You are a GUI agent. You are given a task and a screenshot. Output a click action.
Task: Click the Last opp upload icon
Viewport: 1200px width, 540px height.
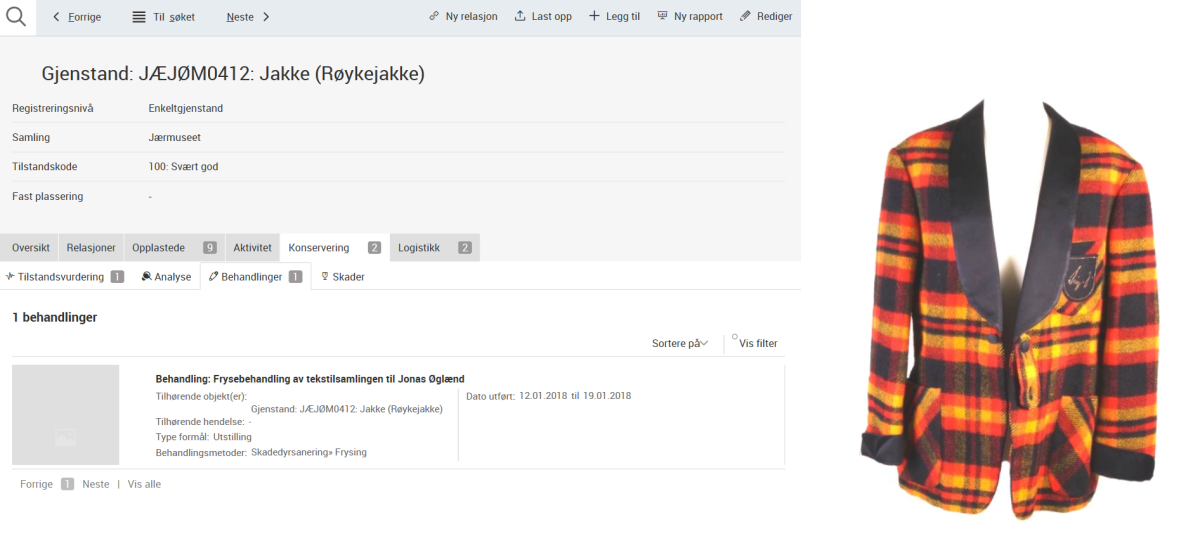click(x=520, y=17)
